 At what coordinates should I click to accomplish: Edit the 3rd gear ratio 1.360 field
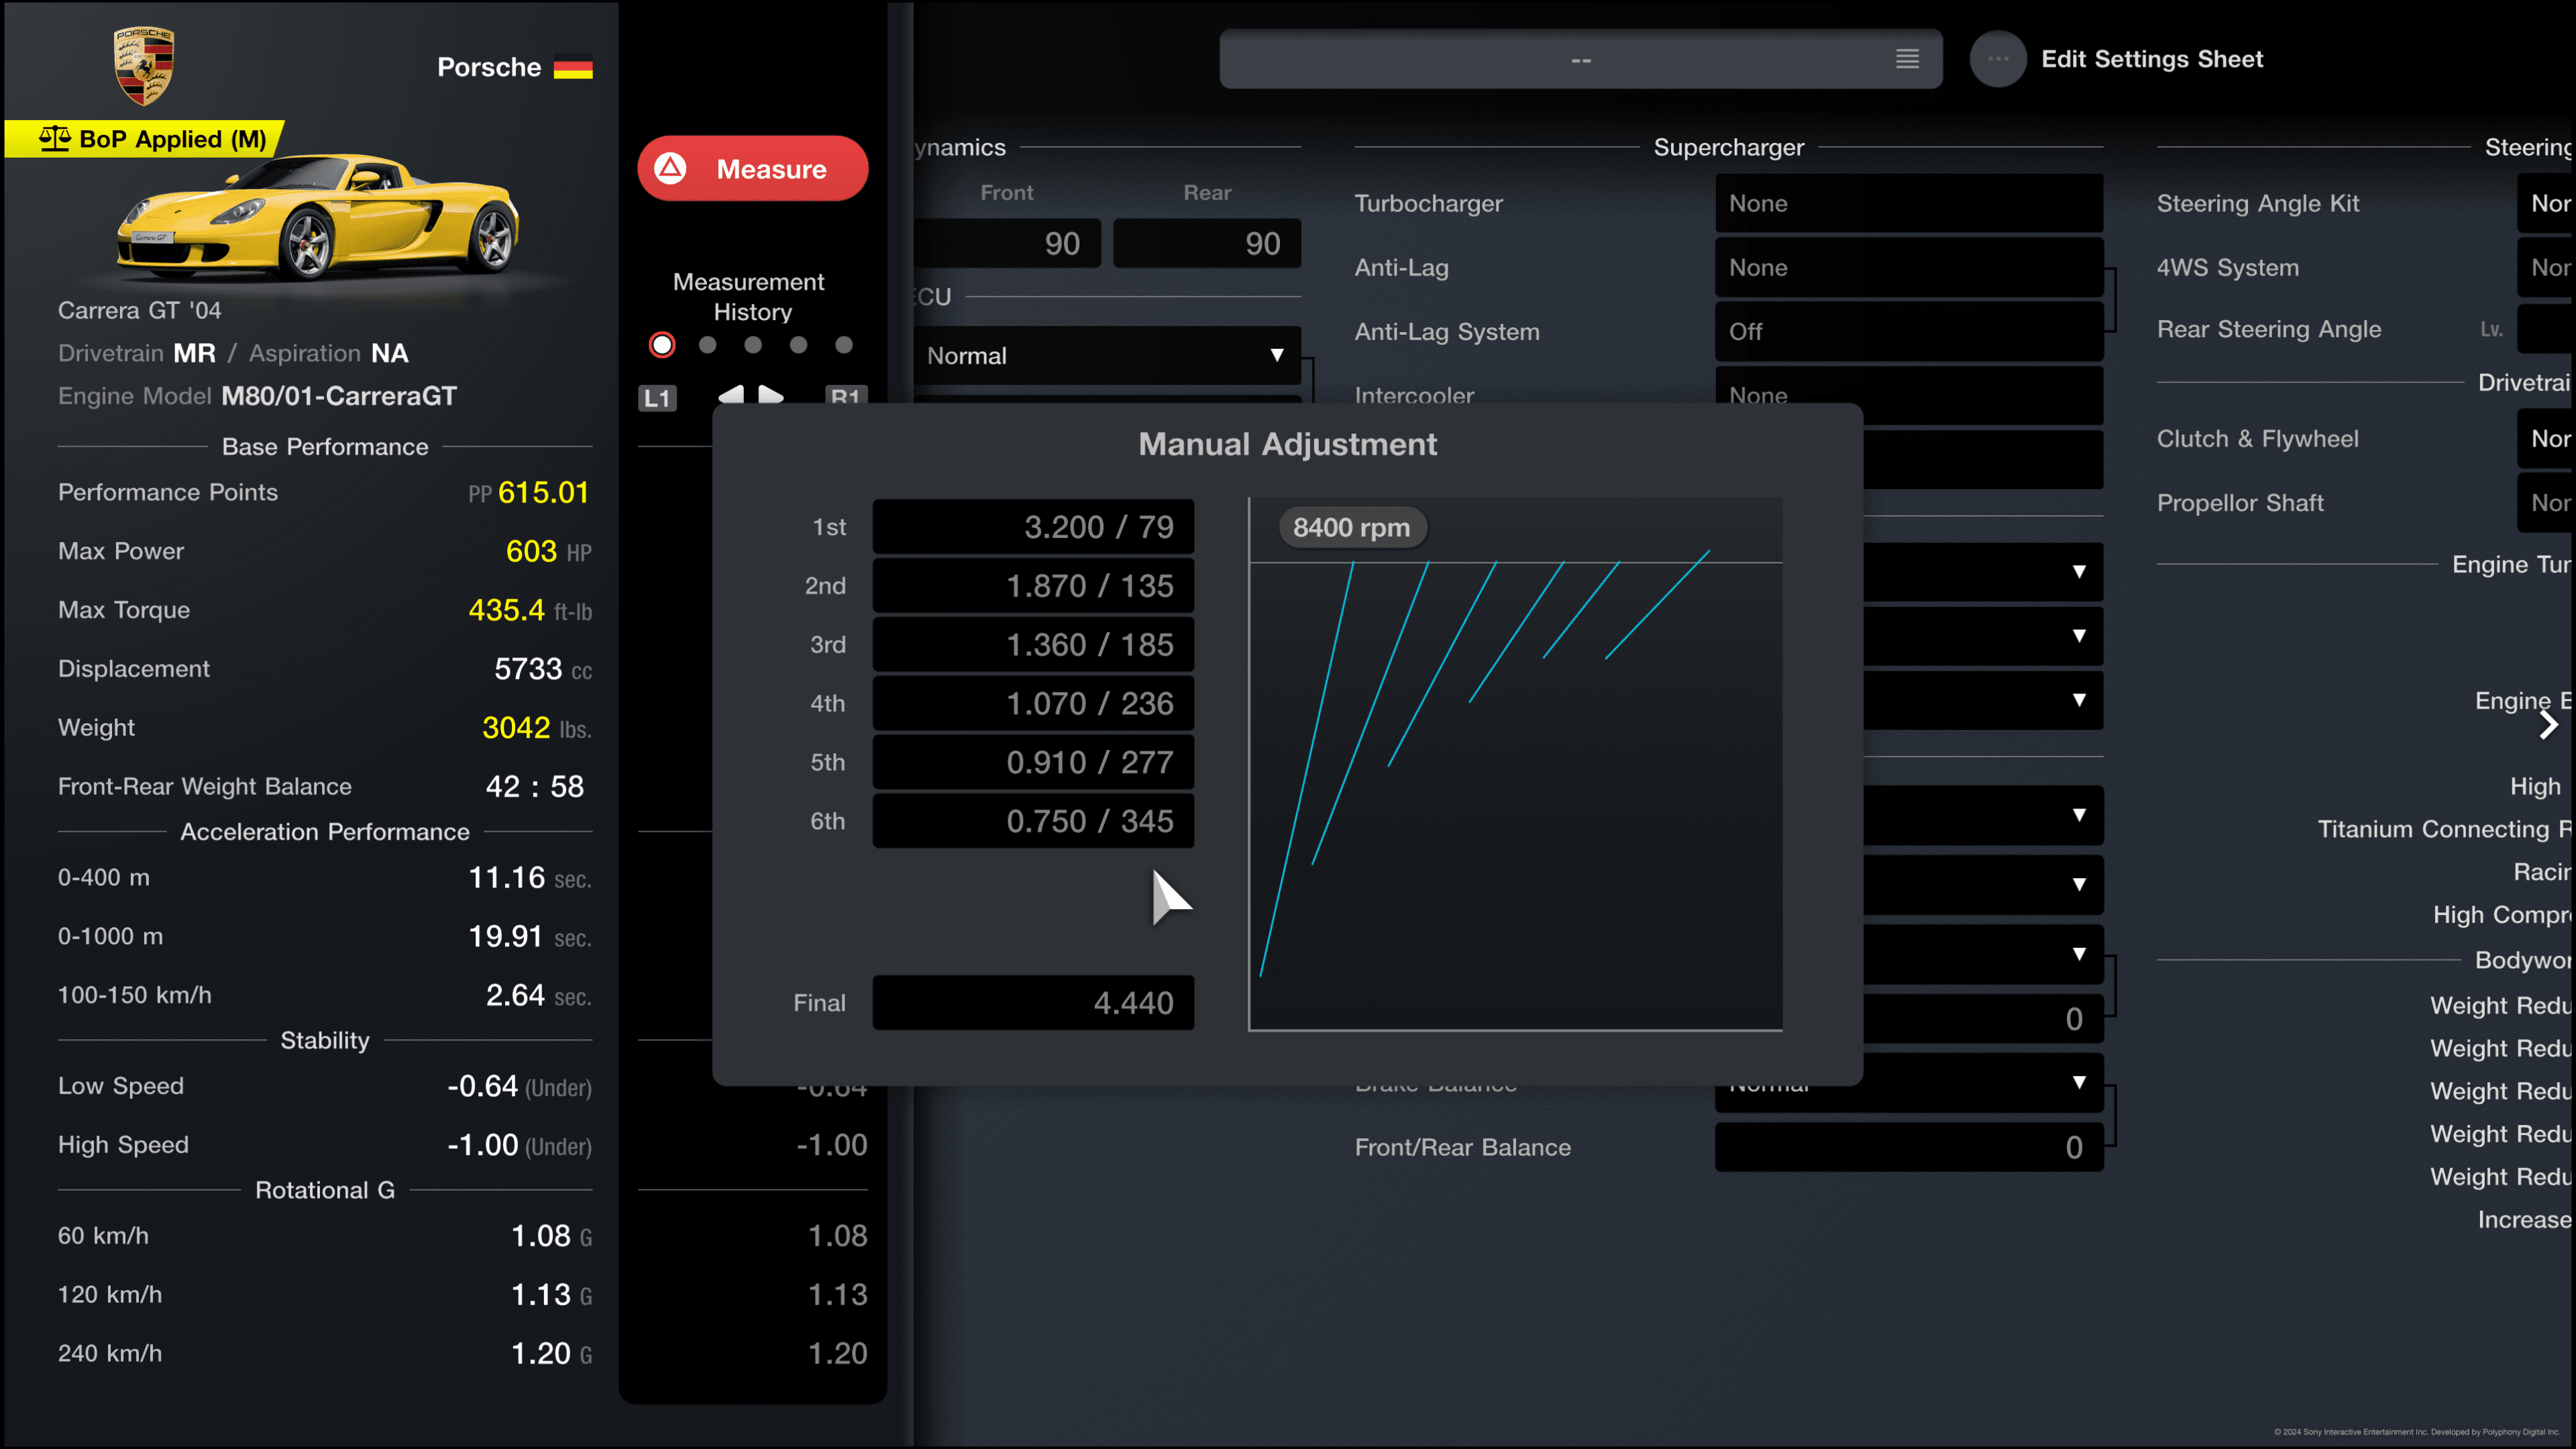click(1033, 645)
